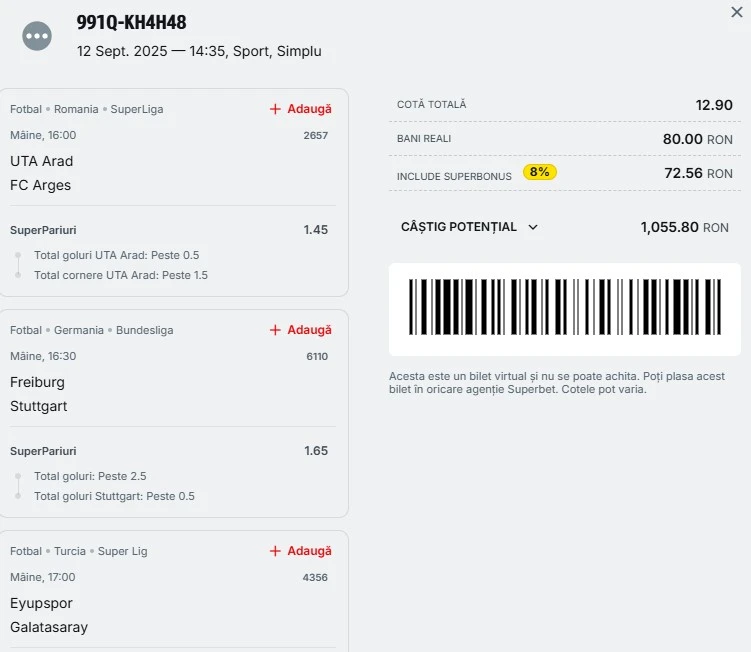
Task: Click the 1.65 SuperPariuri odds
Action: [x=316, y=451]
